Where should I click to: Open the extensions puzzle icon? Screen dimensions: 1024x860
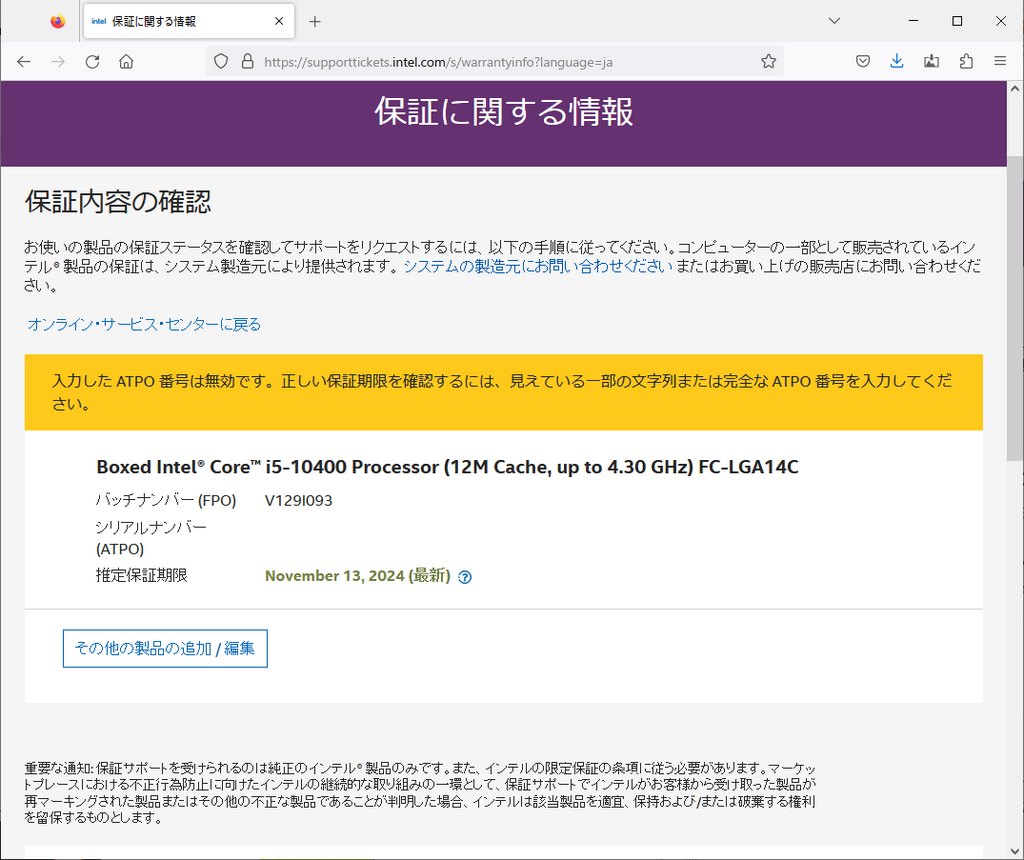point(966,62)
